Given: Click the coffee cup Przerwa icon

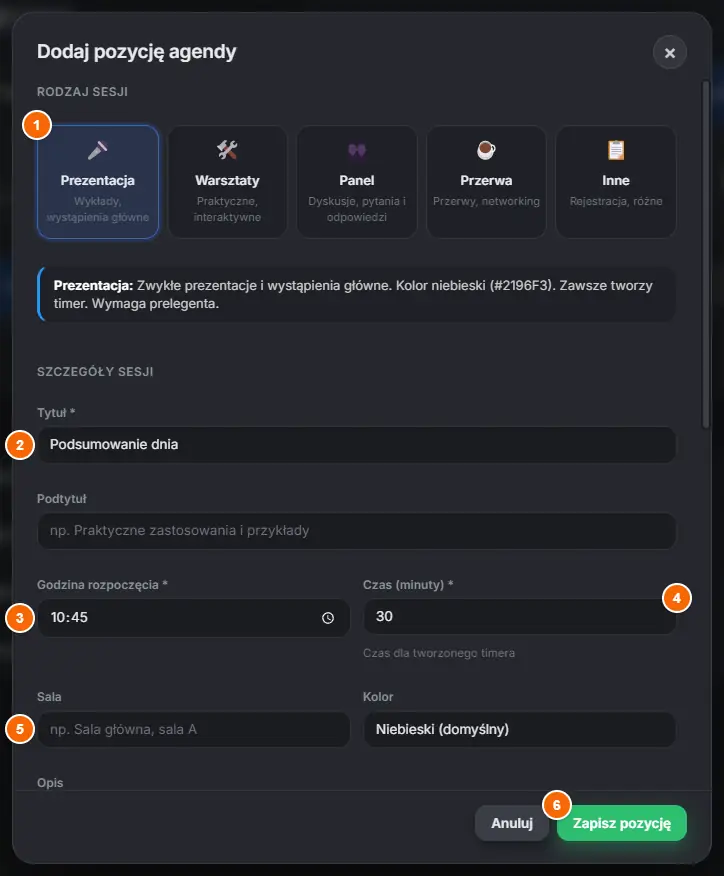Looking at the screenshot, I should (486, 150).
